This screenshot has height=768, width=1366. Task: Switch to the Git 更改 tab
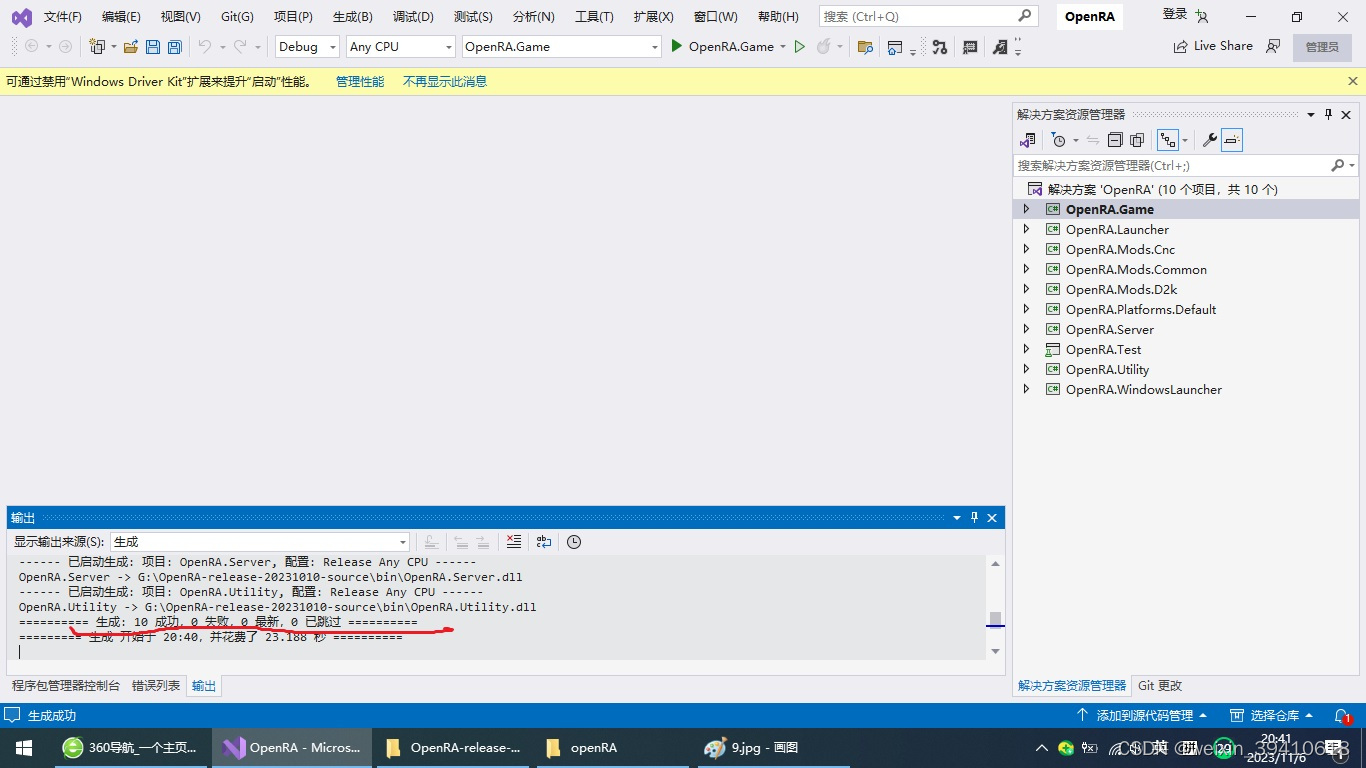click(1160, 686)
